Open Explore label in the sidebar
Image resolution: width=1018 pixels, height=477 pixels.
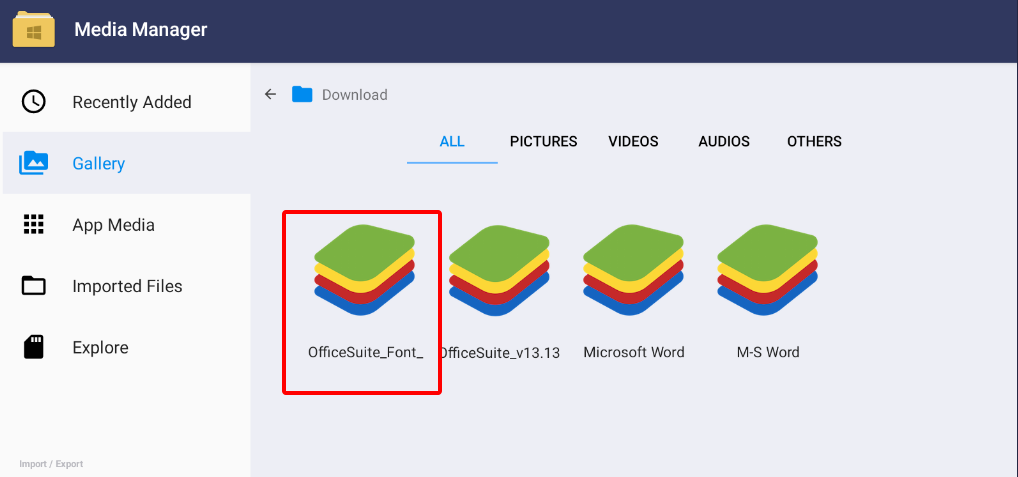point(101,347)
